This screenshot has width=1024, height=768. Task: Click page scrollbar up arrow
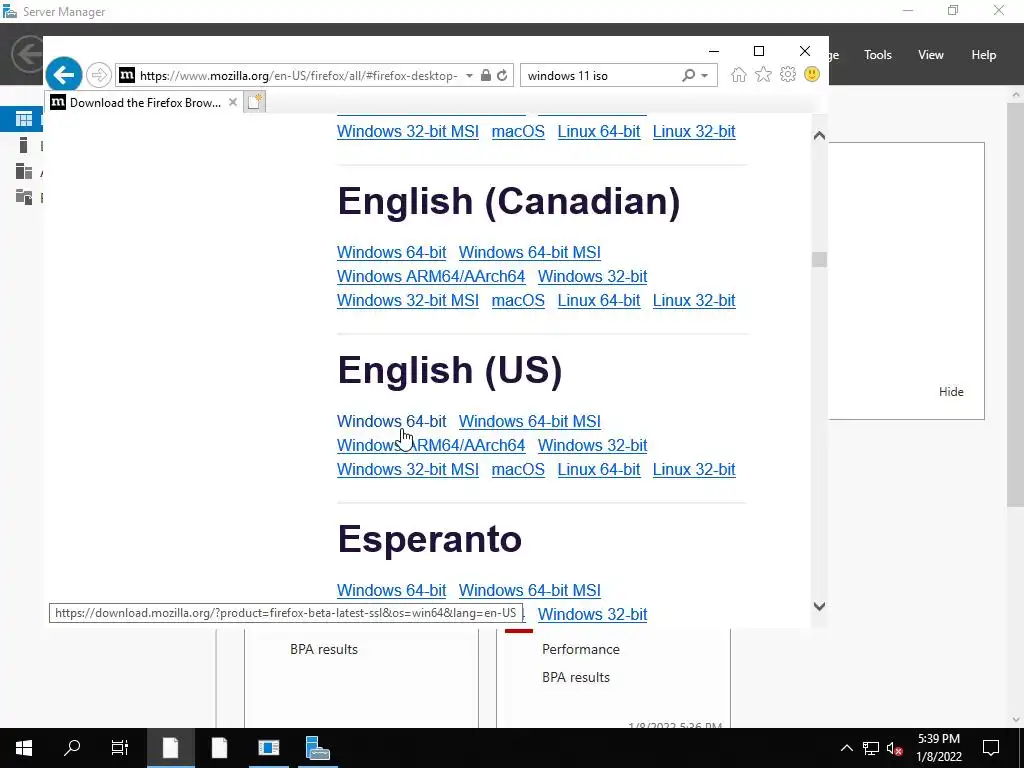pos(820,135)
